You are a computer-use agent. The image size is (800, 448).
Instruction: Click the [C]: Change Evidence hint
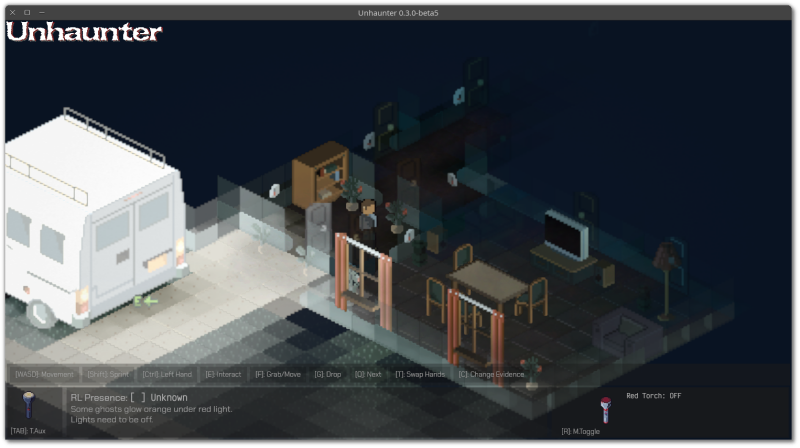coord(491,375)
